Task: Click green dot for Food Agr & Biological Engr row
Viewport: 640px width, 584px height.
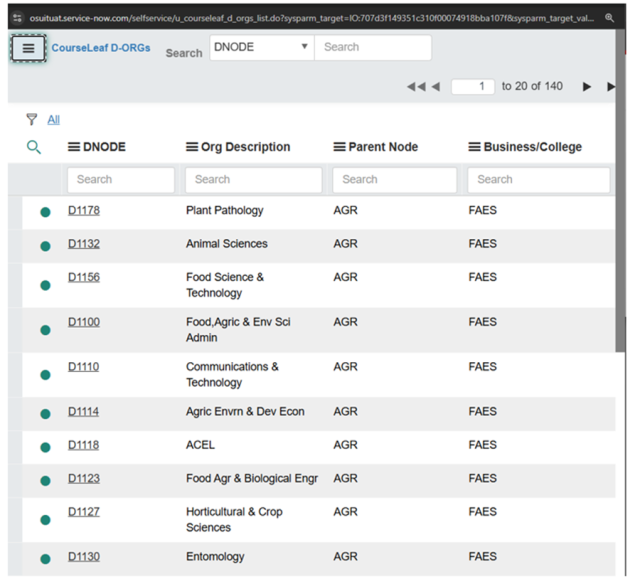Action: [45, 481]
